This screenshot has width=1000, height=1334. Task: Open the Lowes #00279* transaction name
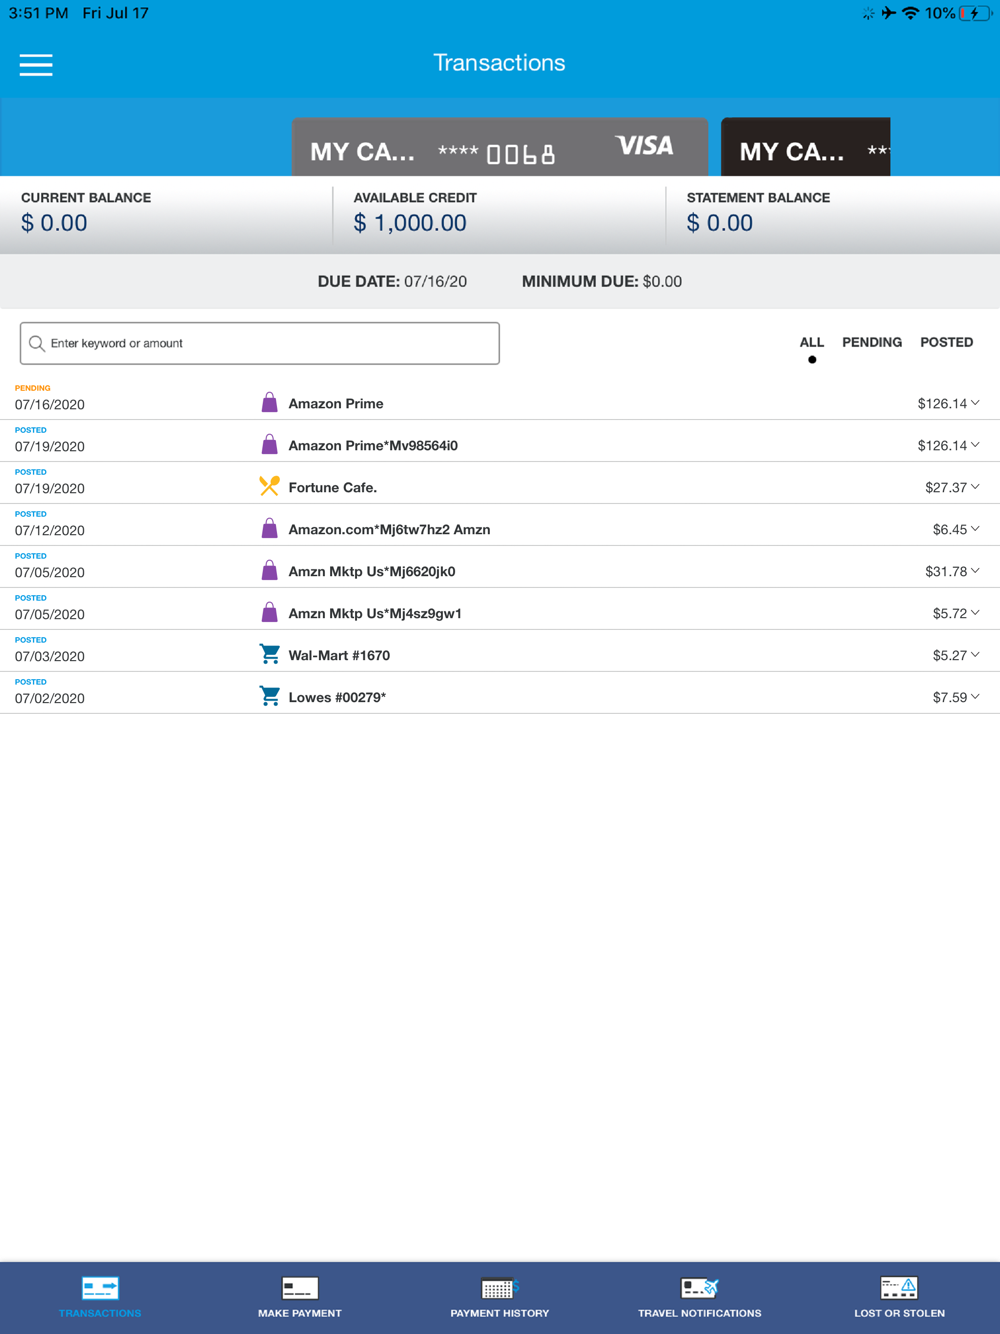pyautogui.click(x=337, y=698)
